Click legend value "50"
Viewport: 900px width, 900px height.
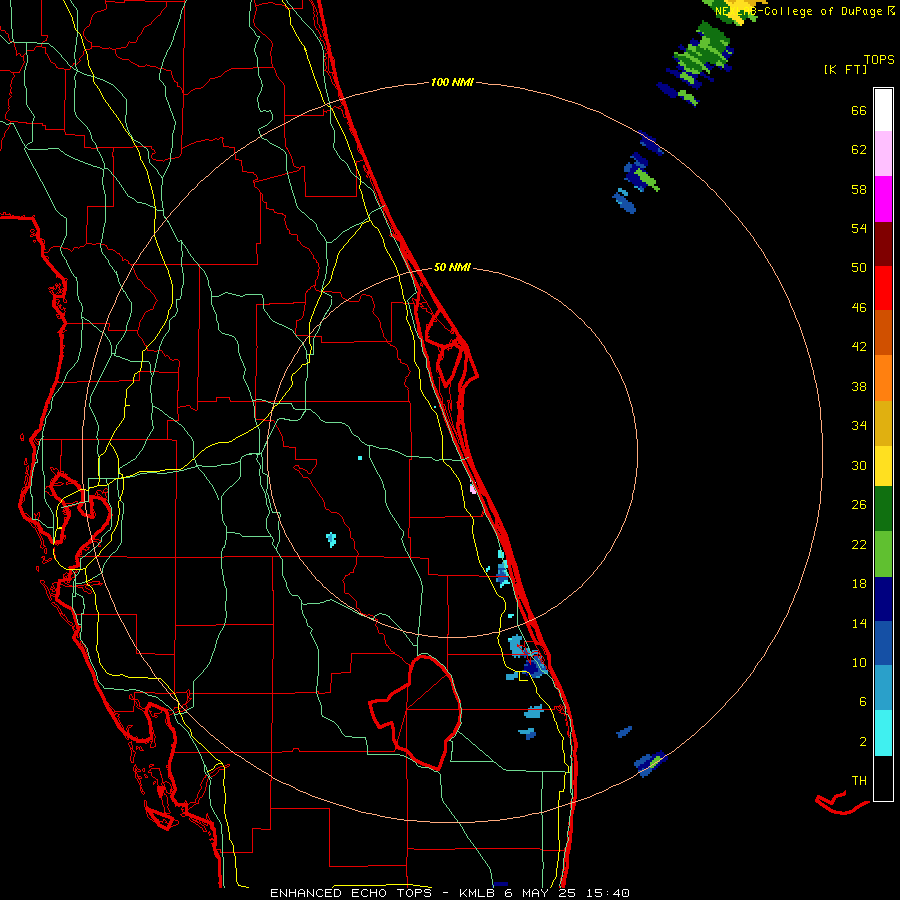coord(859,267)
